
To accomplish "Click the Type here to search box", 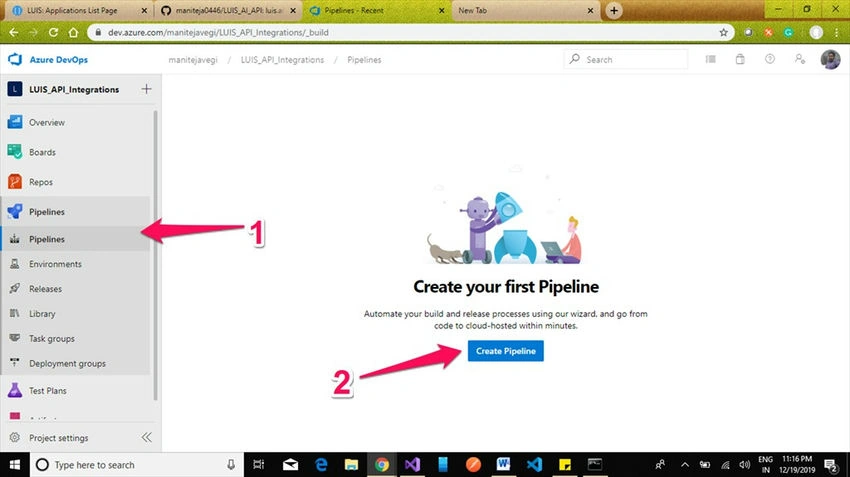I will [x=136, y=465].
